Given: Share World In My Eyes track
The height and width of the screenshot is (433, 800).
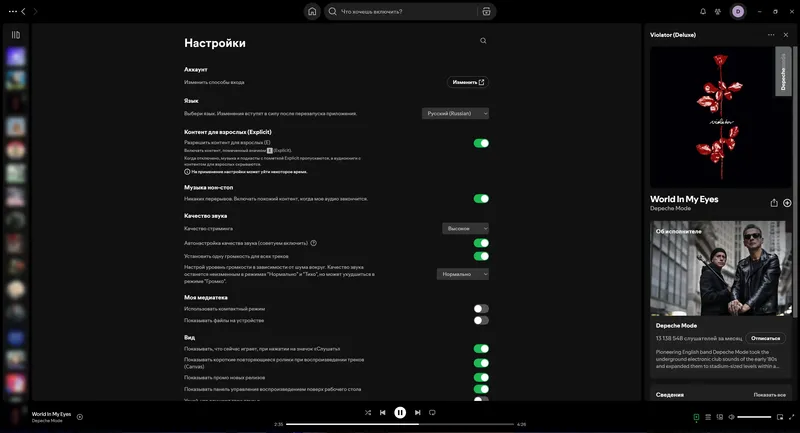Looking at the screenshot, I should pos(774,202).
